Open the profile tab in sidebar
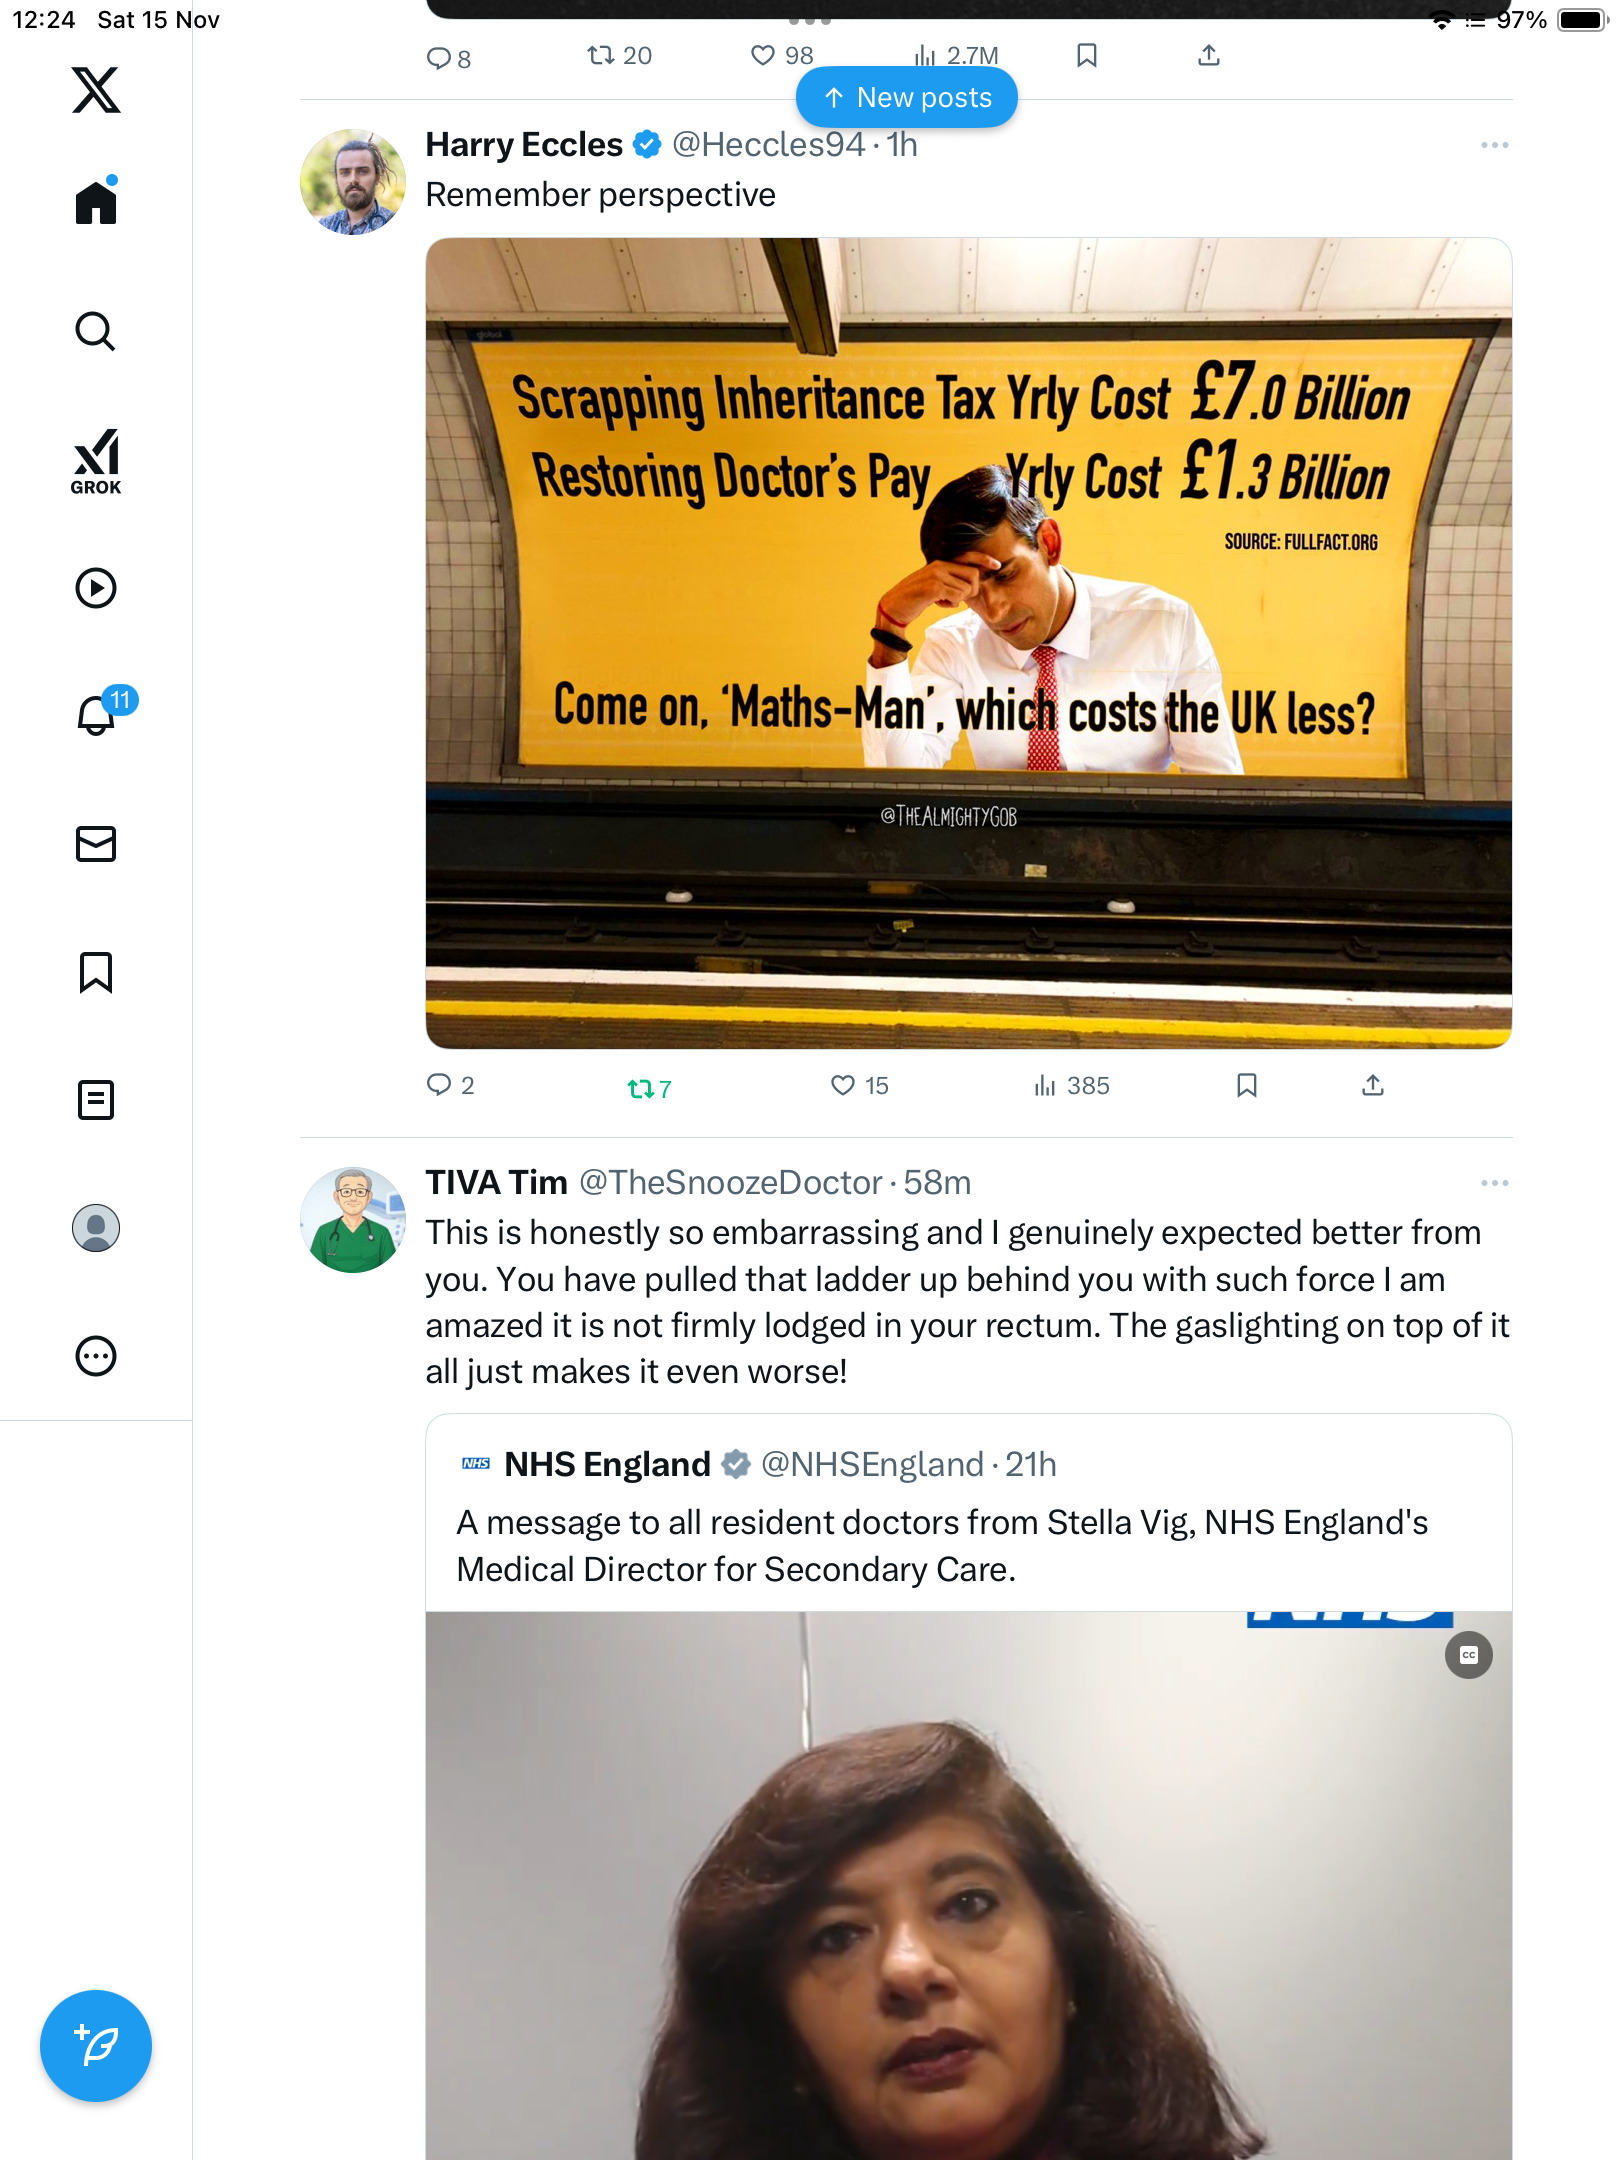This screenshot has height=2160, width=1620. [96, 1228]
